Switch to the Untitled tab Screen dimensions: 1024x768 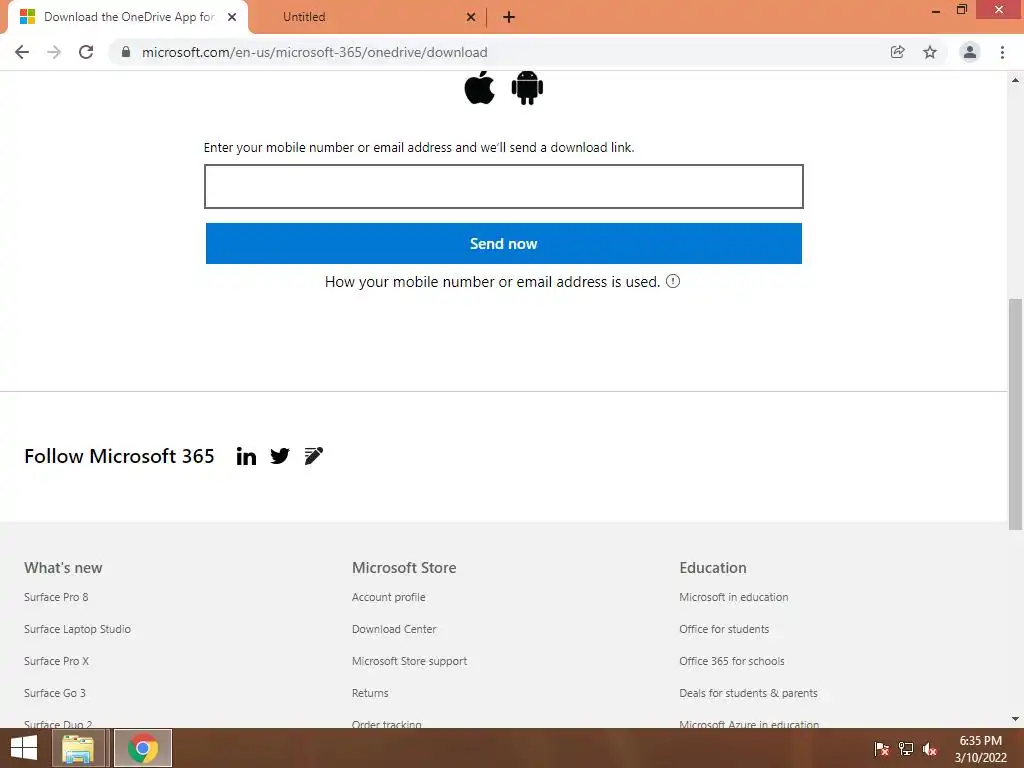pyautogui.click(x=370, y=17)
